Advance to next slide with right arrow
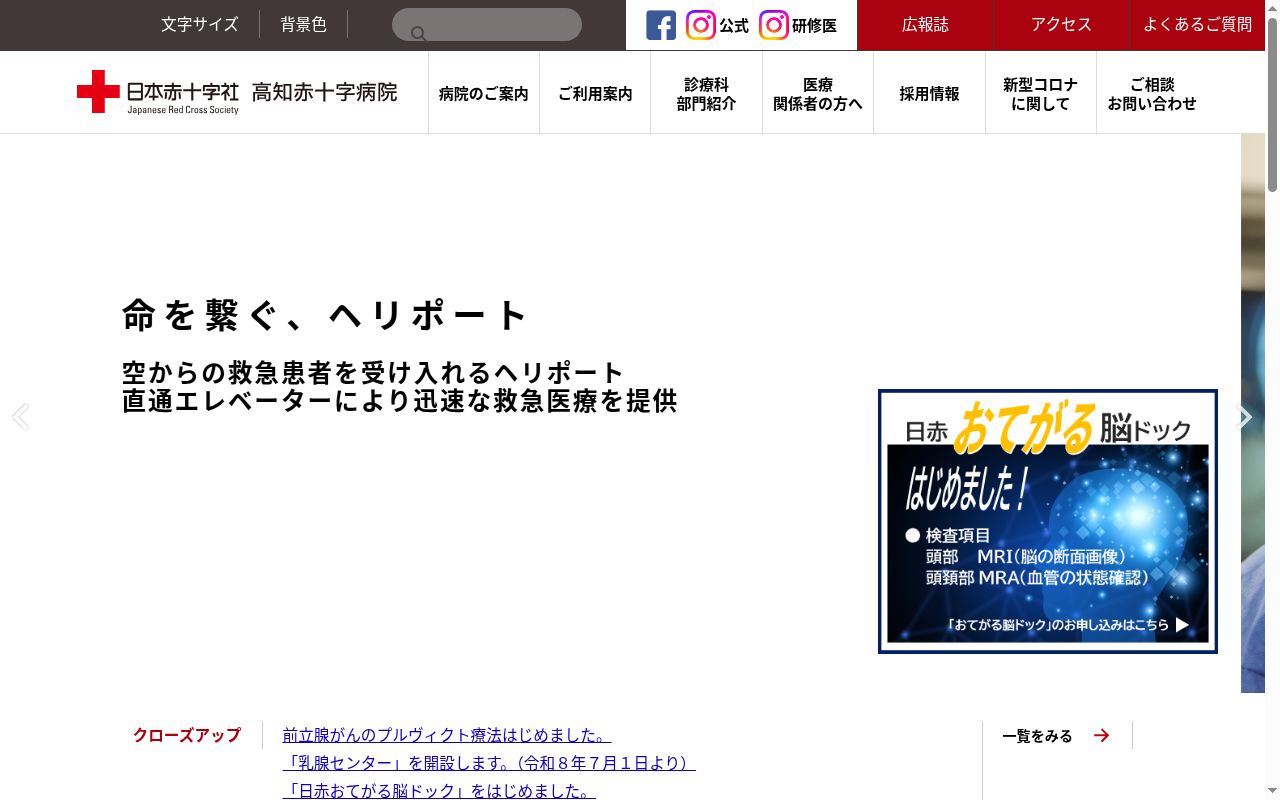1280x800 pixels. pyautogui.click(x=1243, y=417)
